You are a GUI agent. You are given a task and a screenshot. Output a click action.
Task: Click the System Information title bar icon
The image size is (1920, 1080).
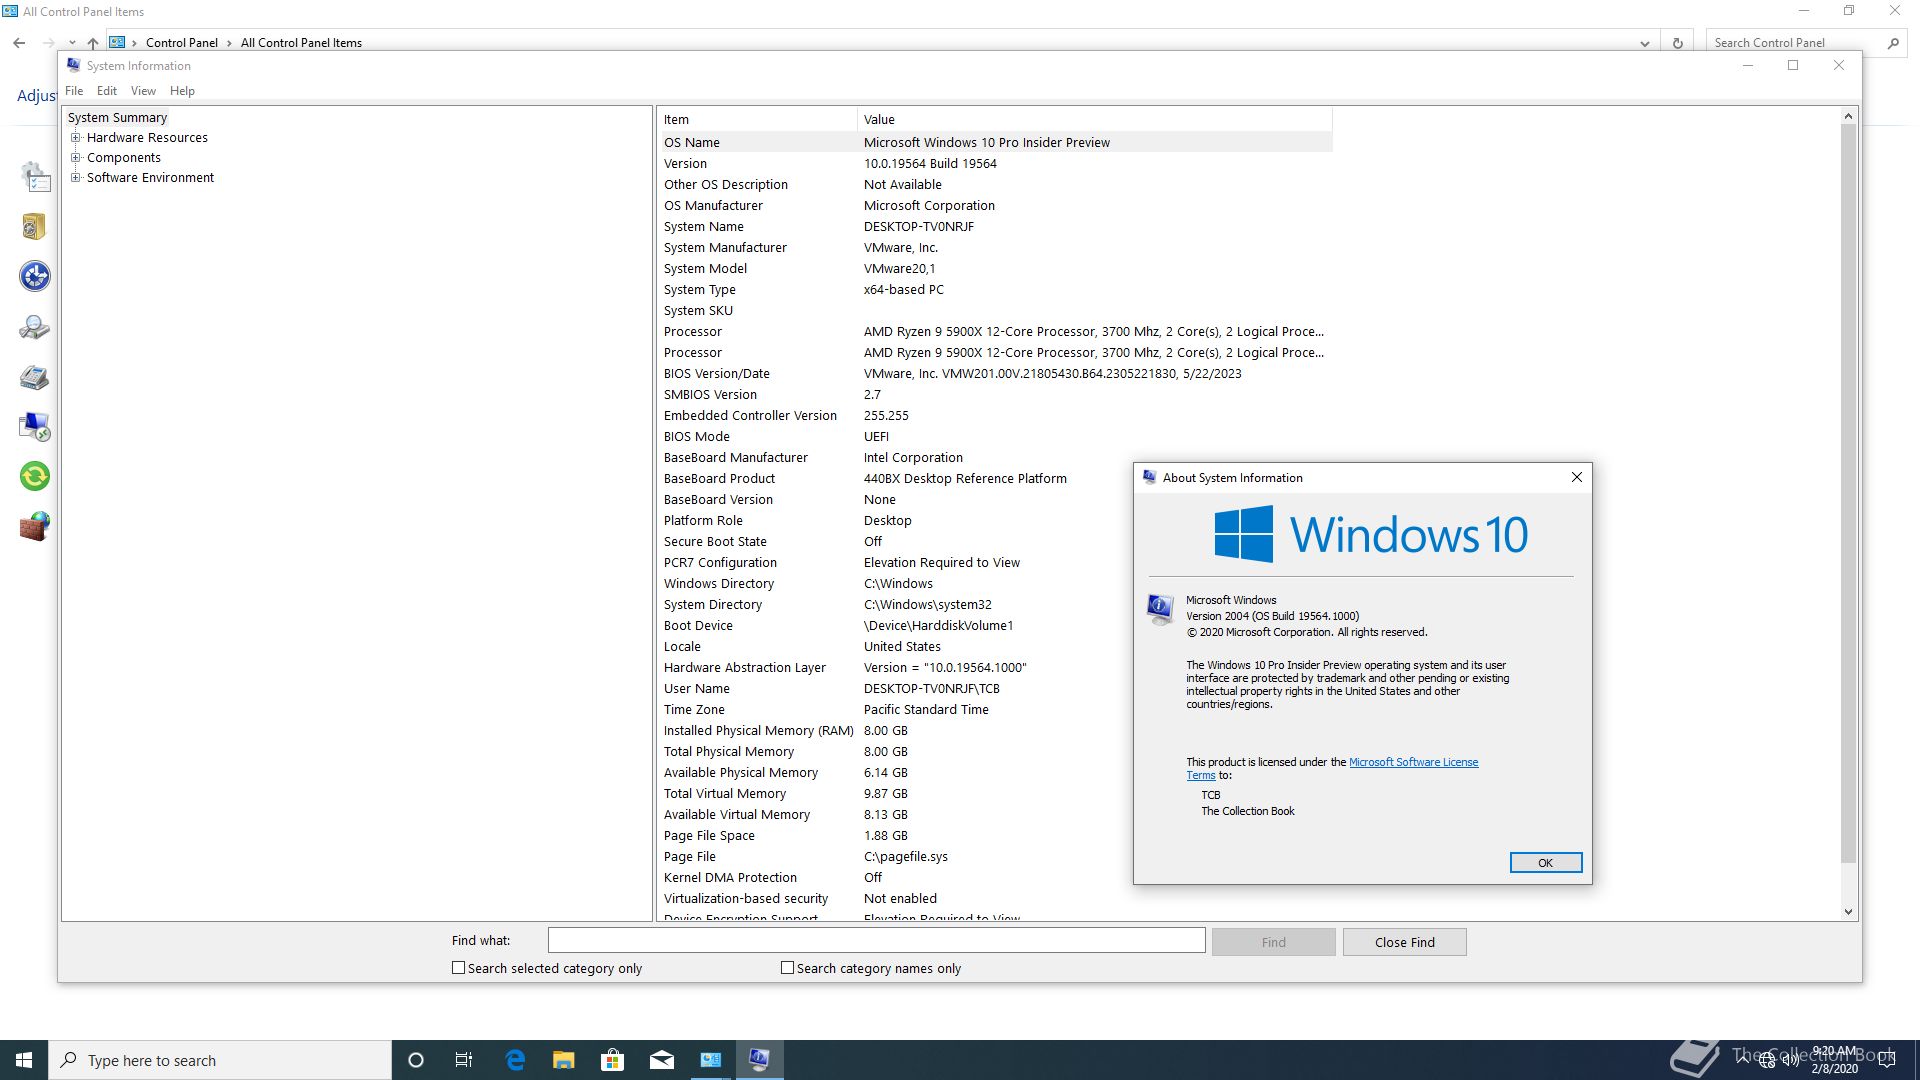pyautogui.click(x=73, y=65)
